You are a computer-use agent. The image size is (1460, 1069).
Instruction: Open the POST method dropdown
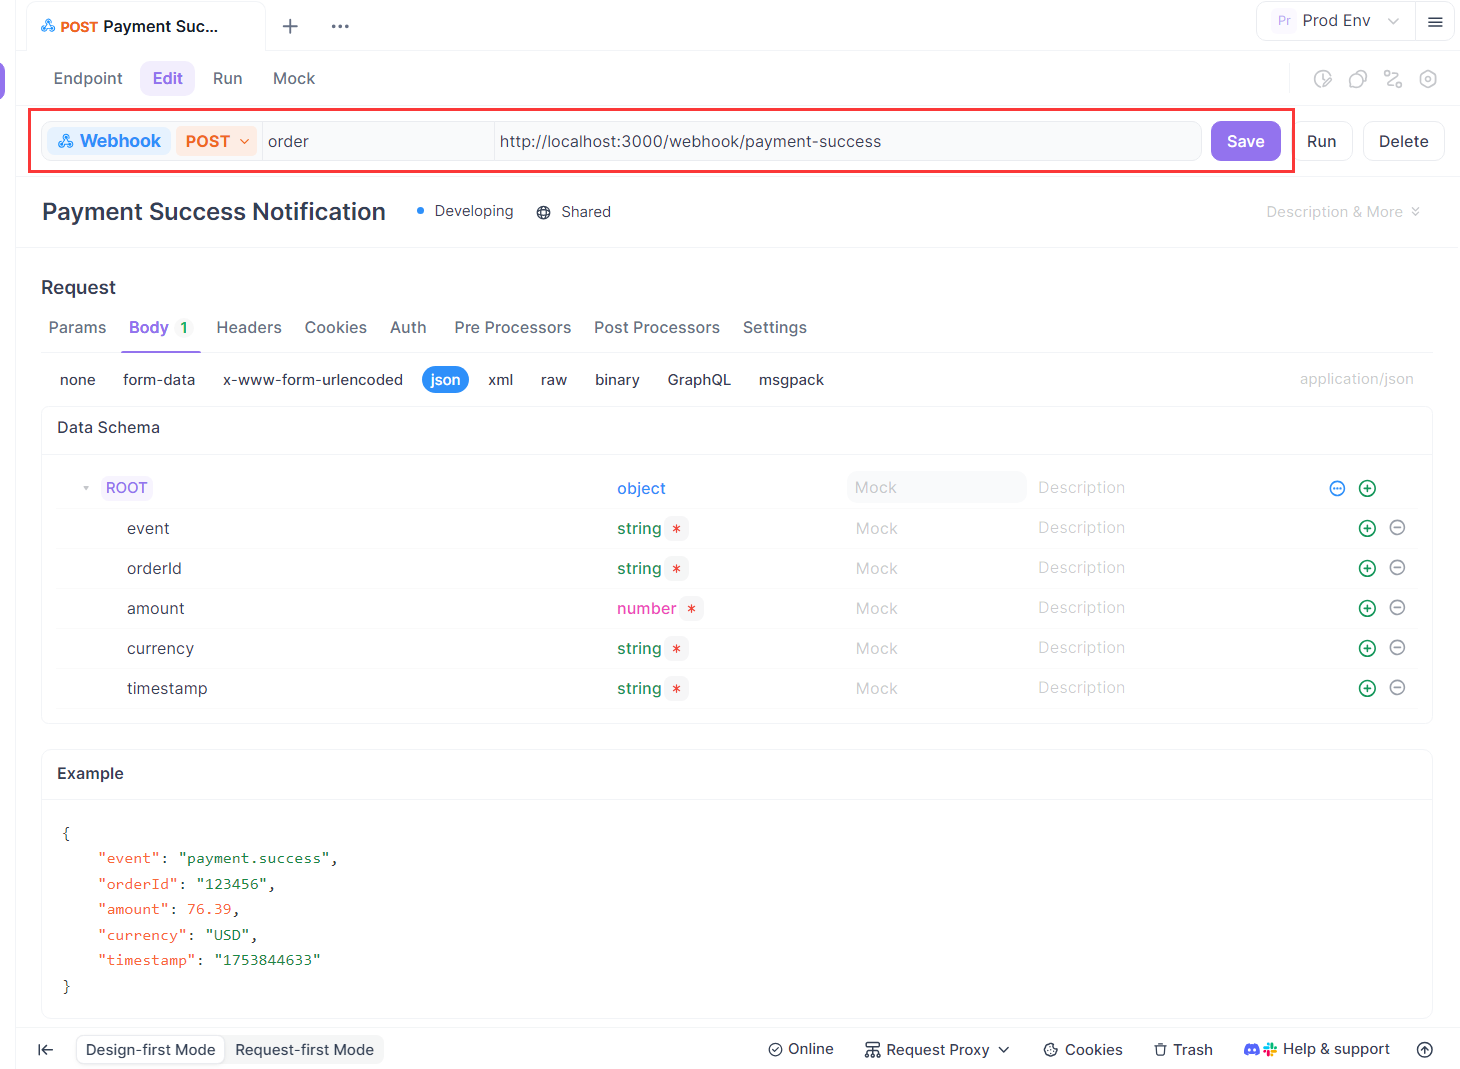217,142
